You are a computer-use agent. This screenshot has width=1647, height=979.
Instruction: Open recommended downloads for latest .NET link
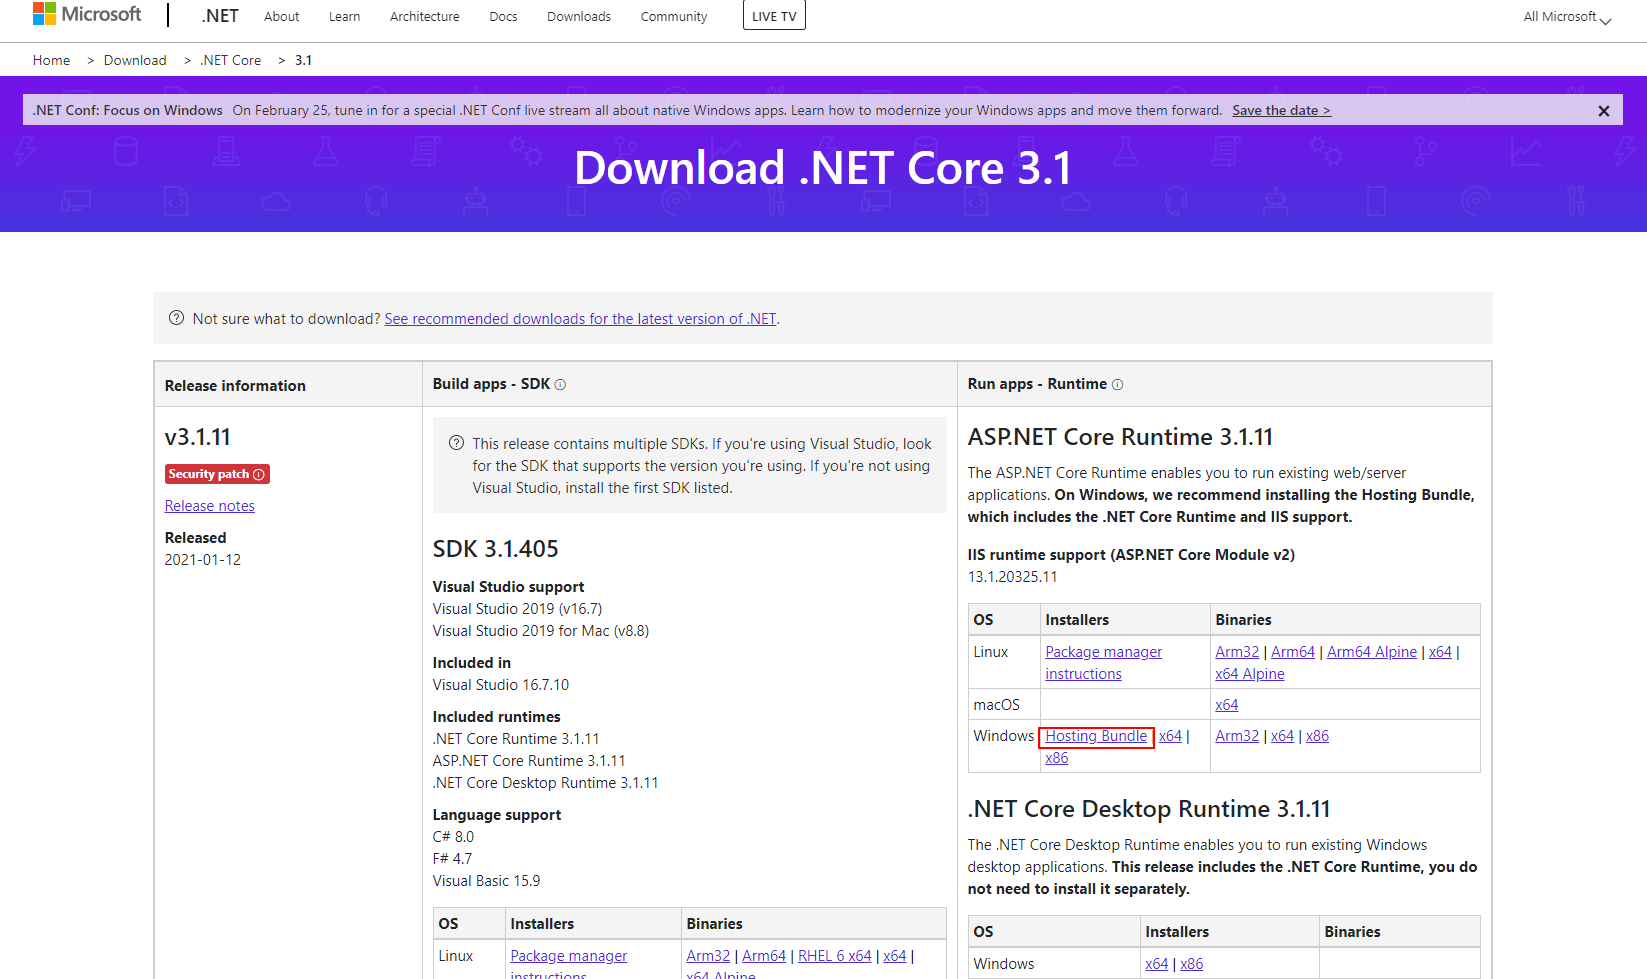[580, 319]
